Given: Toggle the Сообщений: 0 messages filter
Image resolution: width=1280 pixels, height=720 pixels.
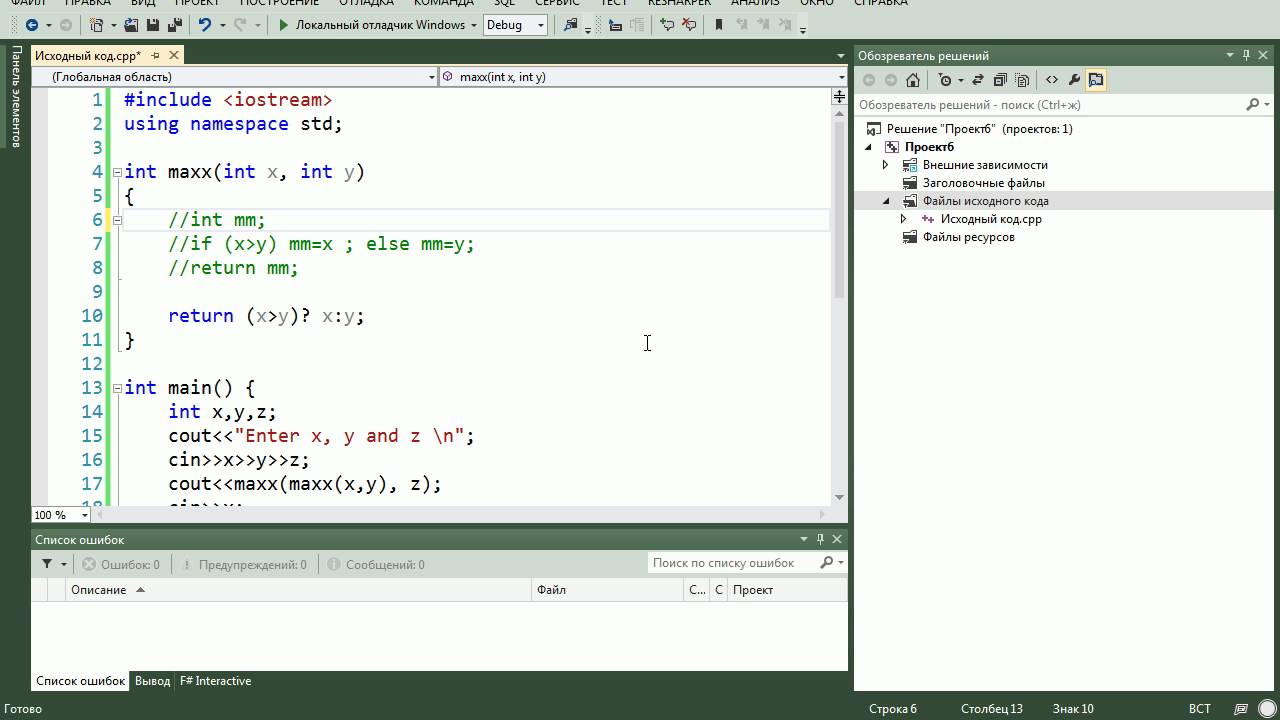Looking at the screenshot, I should [376, 564].
